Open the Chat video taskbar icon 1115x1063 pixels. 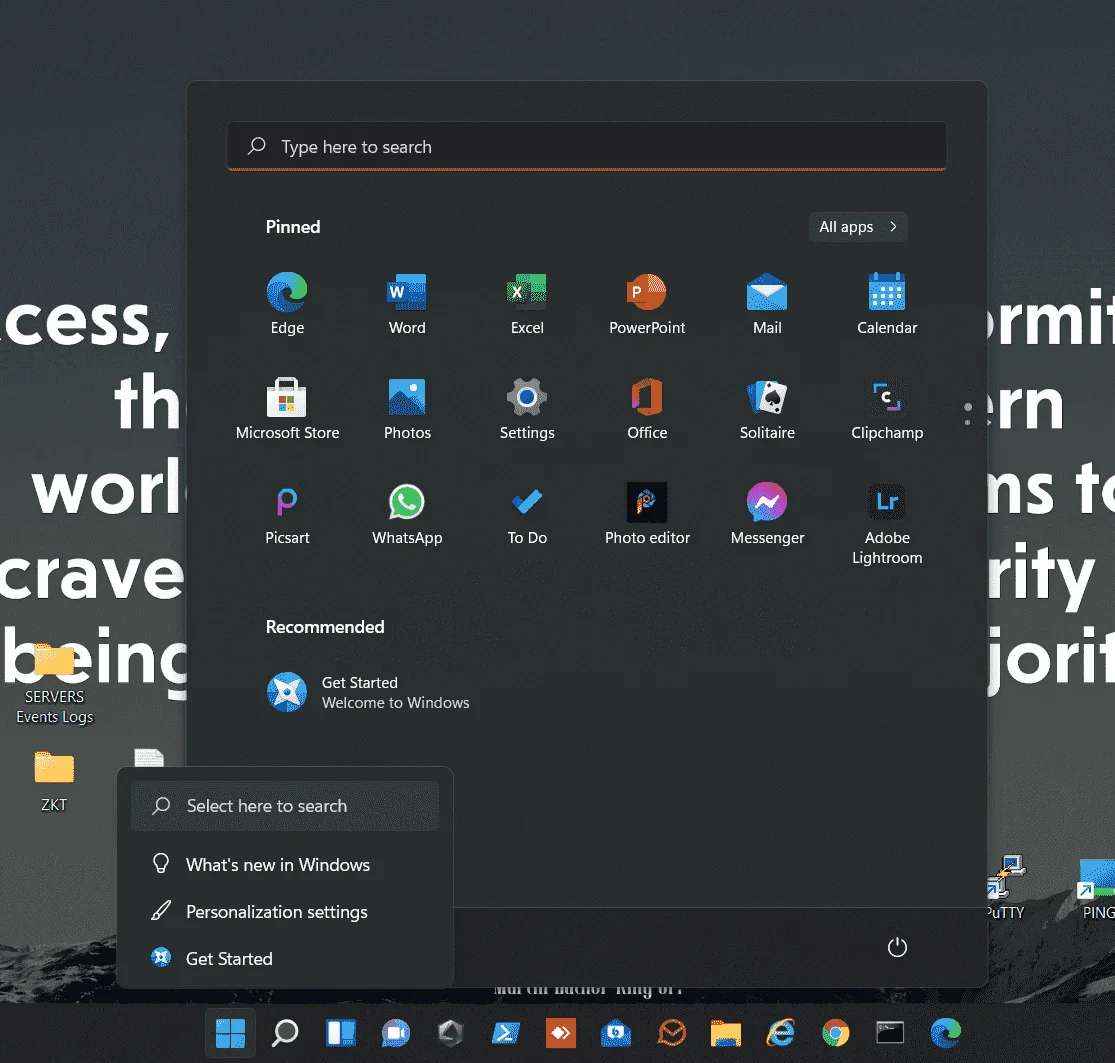click(x=395, y=1033)
